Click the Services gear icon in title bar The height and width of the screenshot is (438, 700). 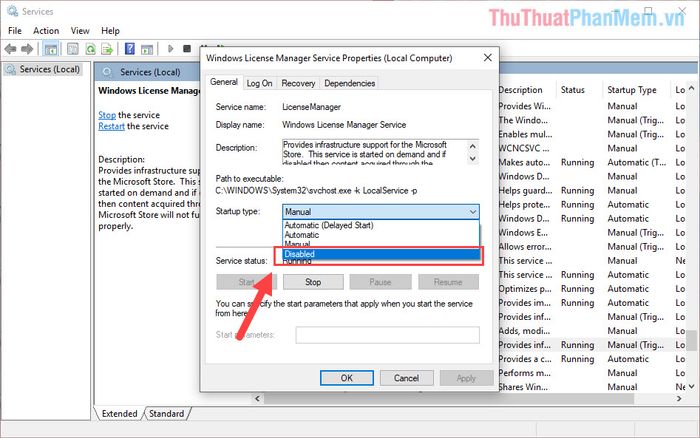click(x=12, y=10)
